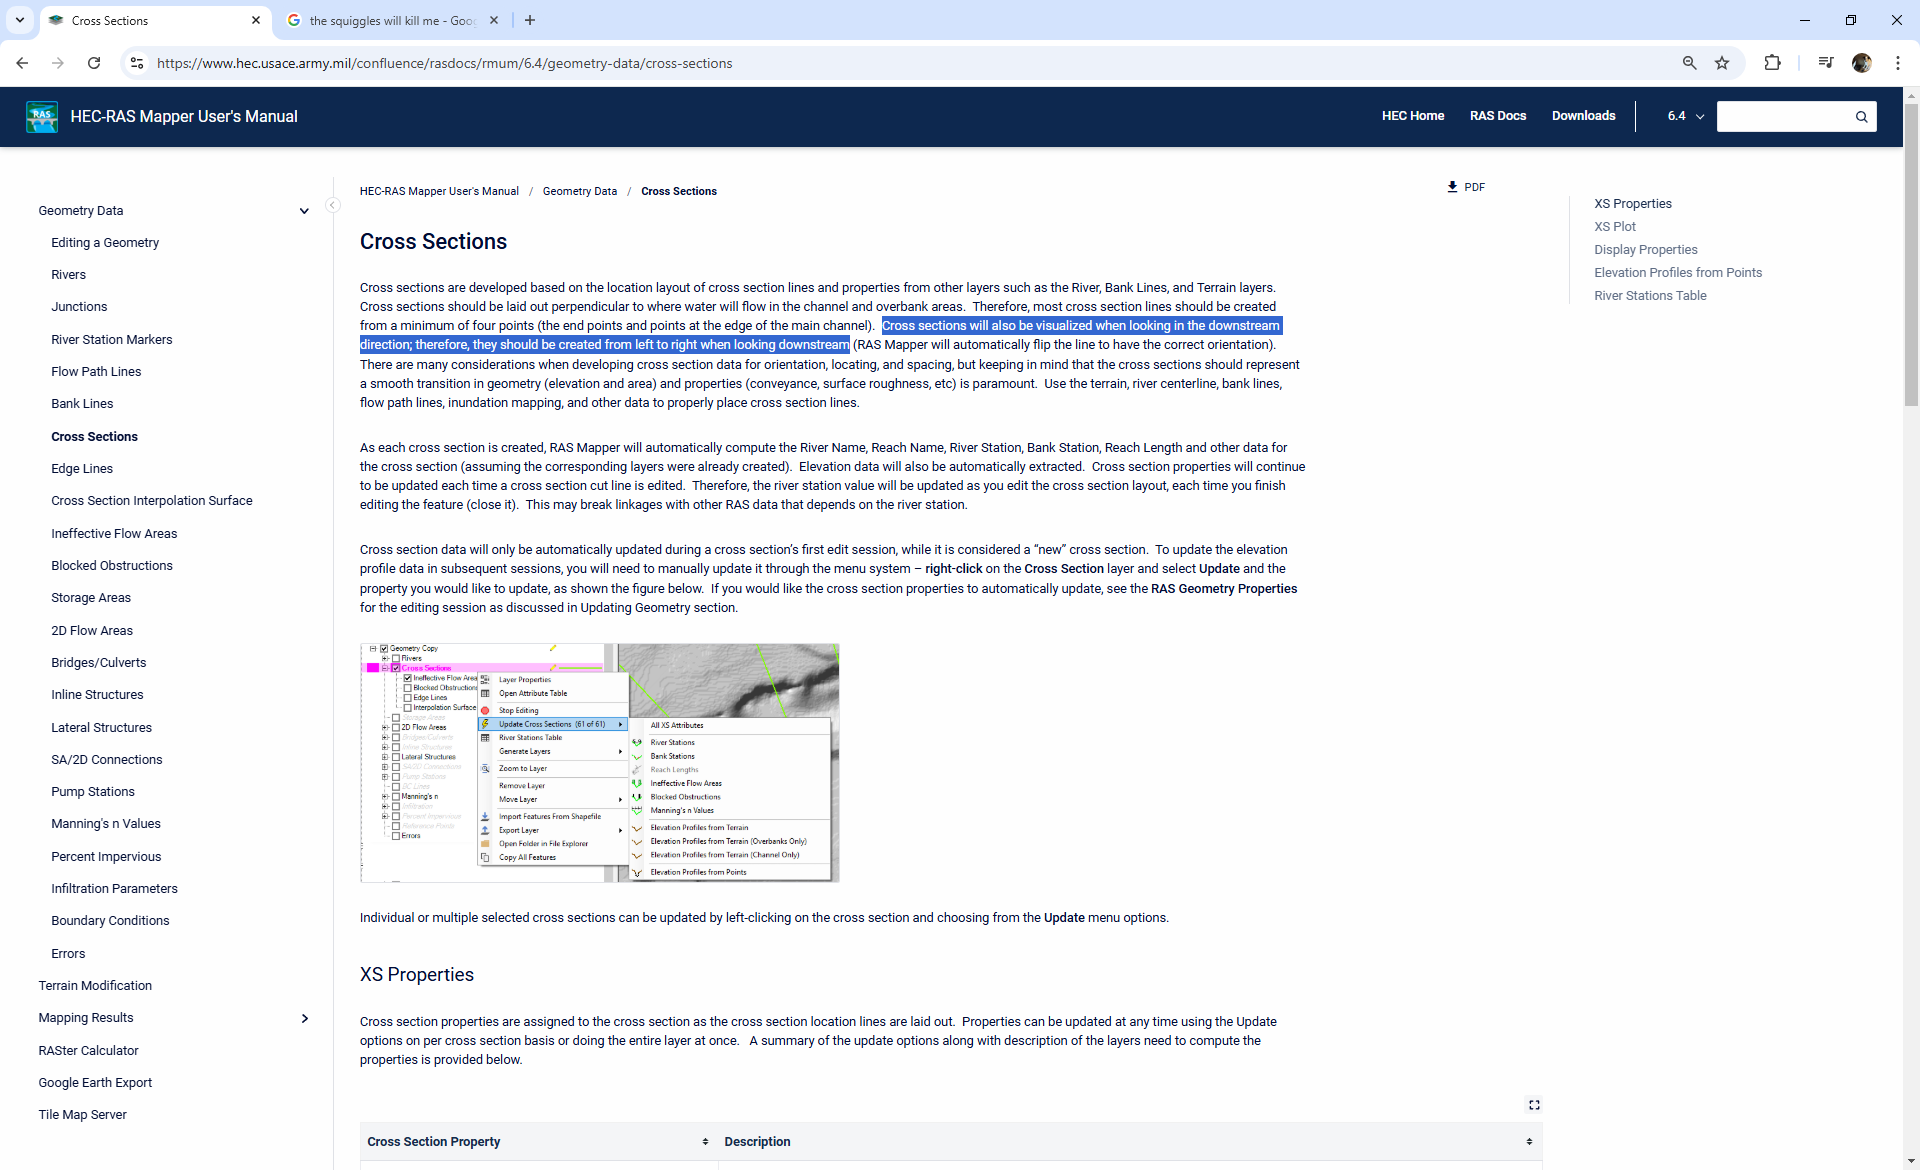Collapse the Geometry Data section
Image resolution: width=1920 pixels, height=1170 pixels.
coord(304,211)
